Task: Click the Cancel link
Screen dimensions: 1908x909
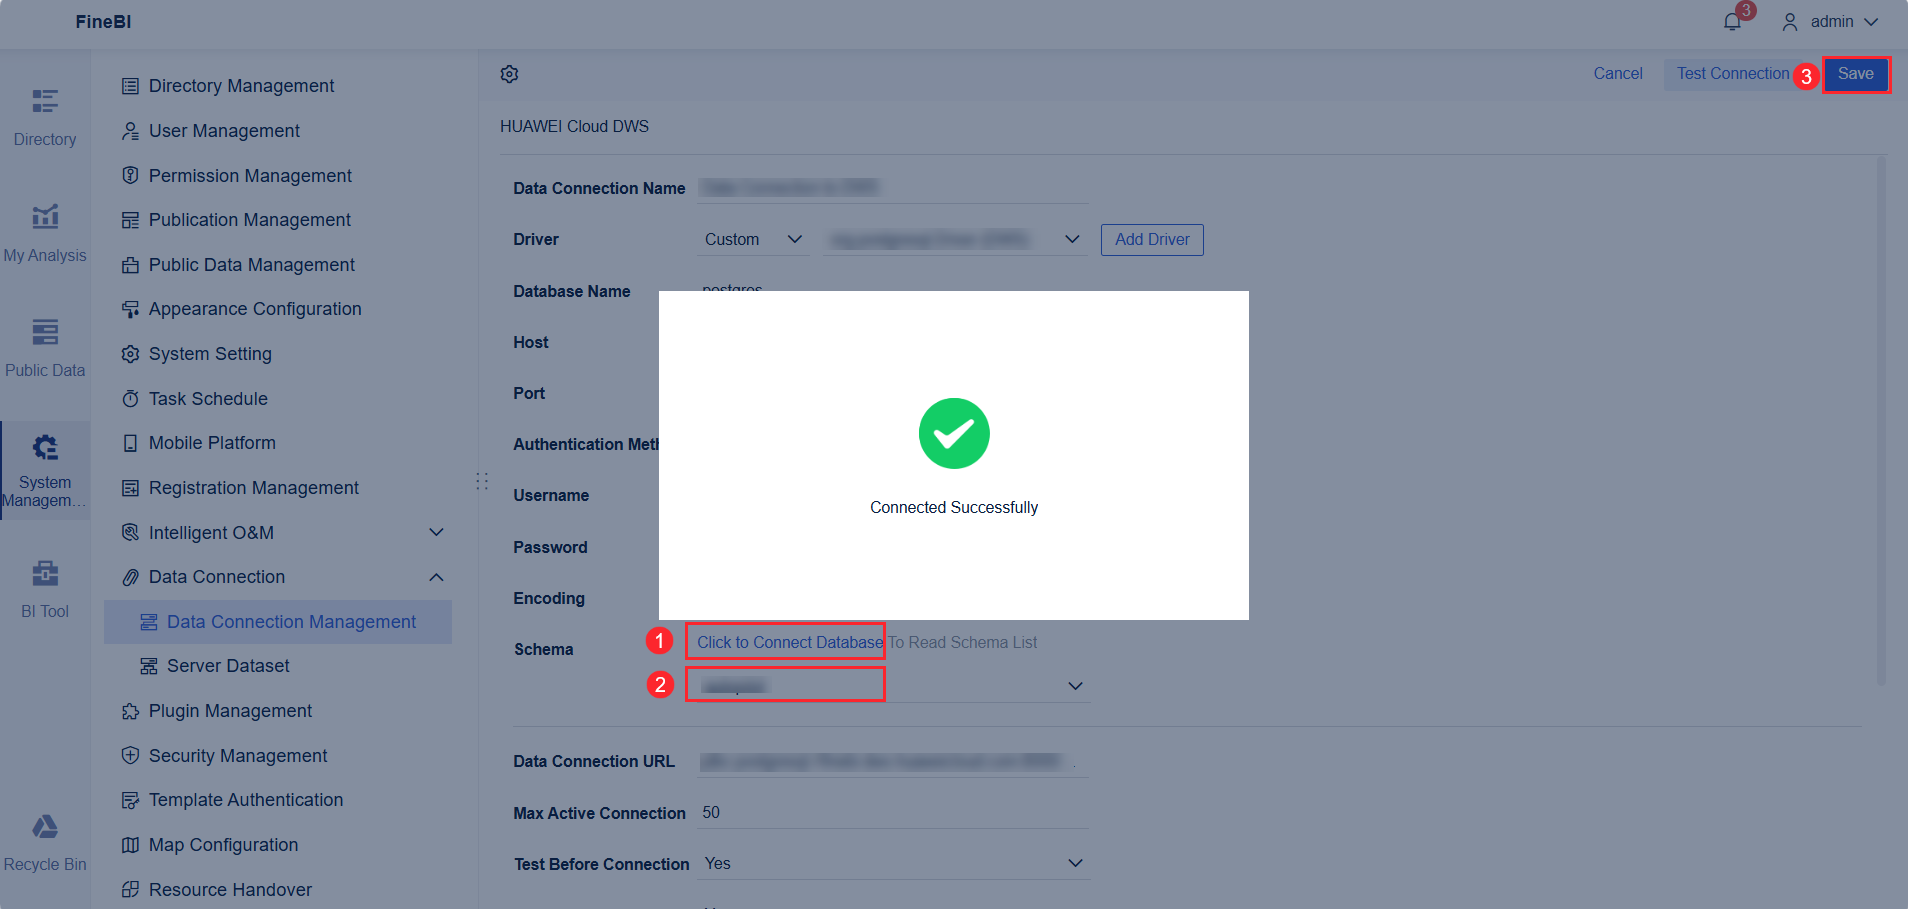Action: (x=1618, y=74)
